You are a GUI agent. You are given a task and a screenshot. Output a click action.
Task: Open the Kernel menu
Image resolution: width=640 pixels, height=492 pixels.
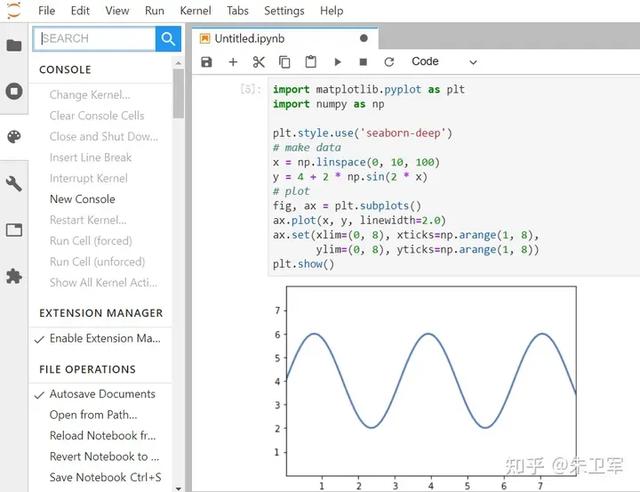(196, 11)
